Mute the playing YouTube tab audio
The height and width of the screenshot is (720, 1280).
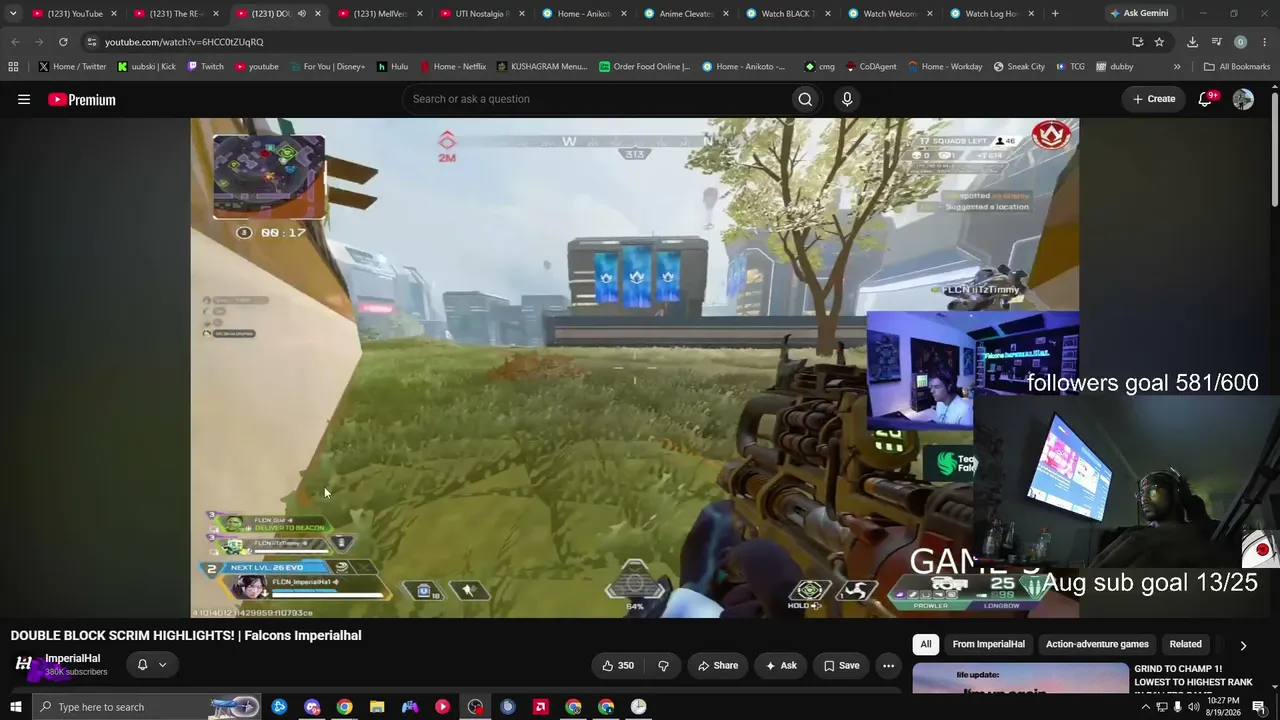pyautogui.click(x=301, y=14)
